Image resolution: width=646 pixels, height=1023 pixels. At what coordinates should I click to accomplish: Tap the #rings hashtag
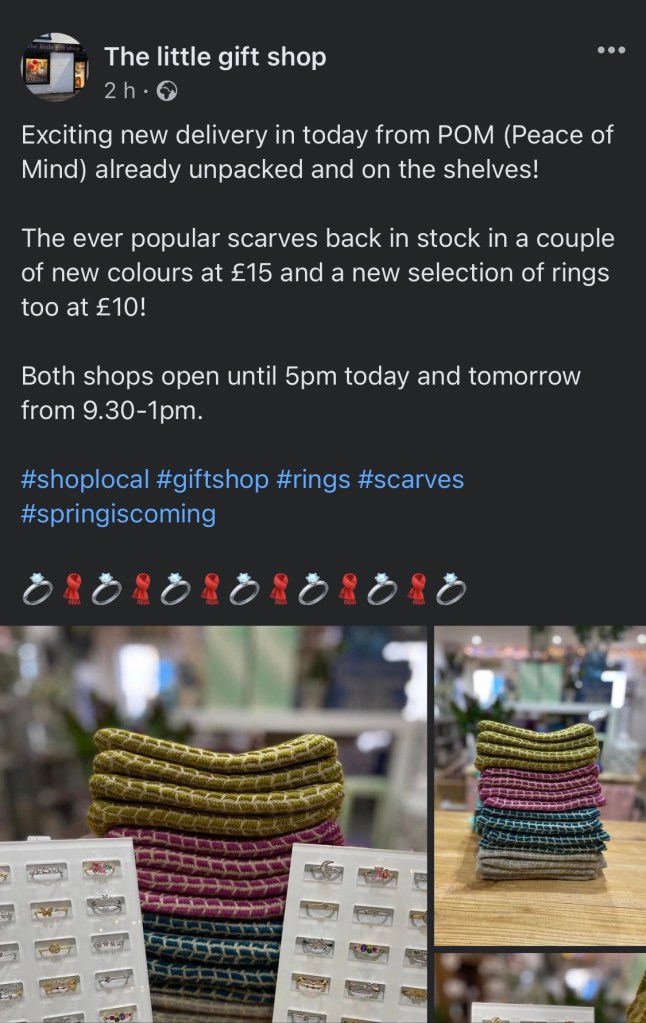pyautogui.click(x=313, y=480)
